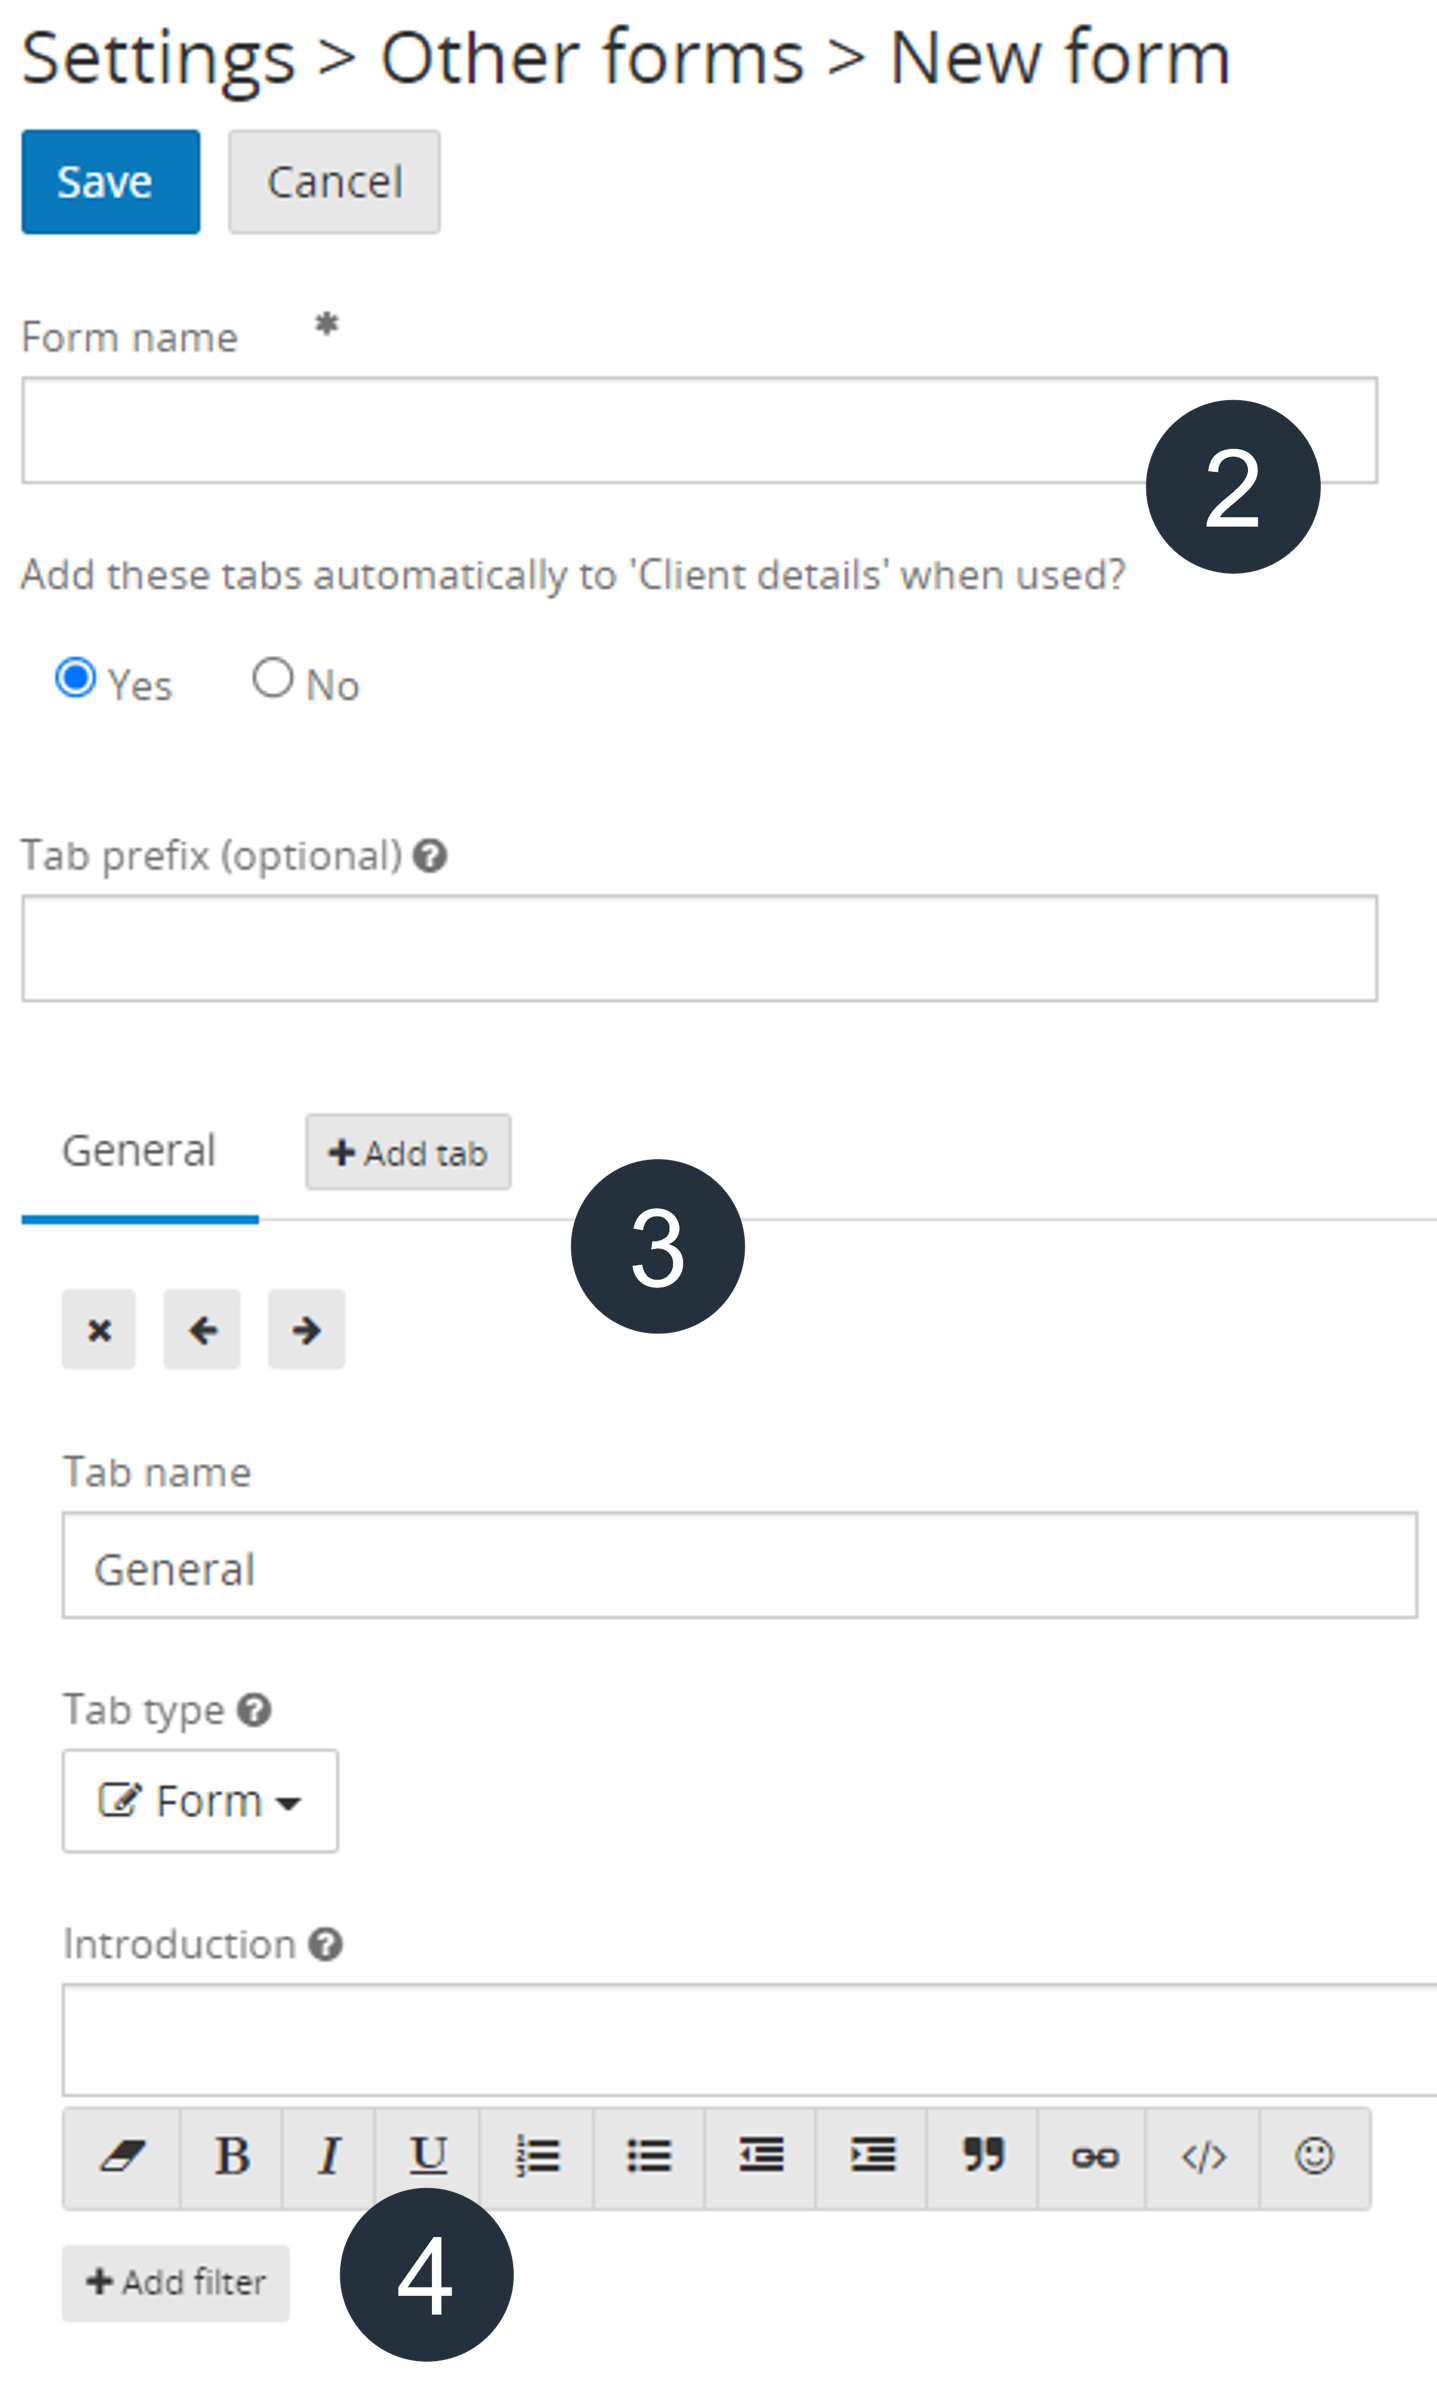Insert a bulleted list

point(649,2158)
